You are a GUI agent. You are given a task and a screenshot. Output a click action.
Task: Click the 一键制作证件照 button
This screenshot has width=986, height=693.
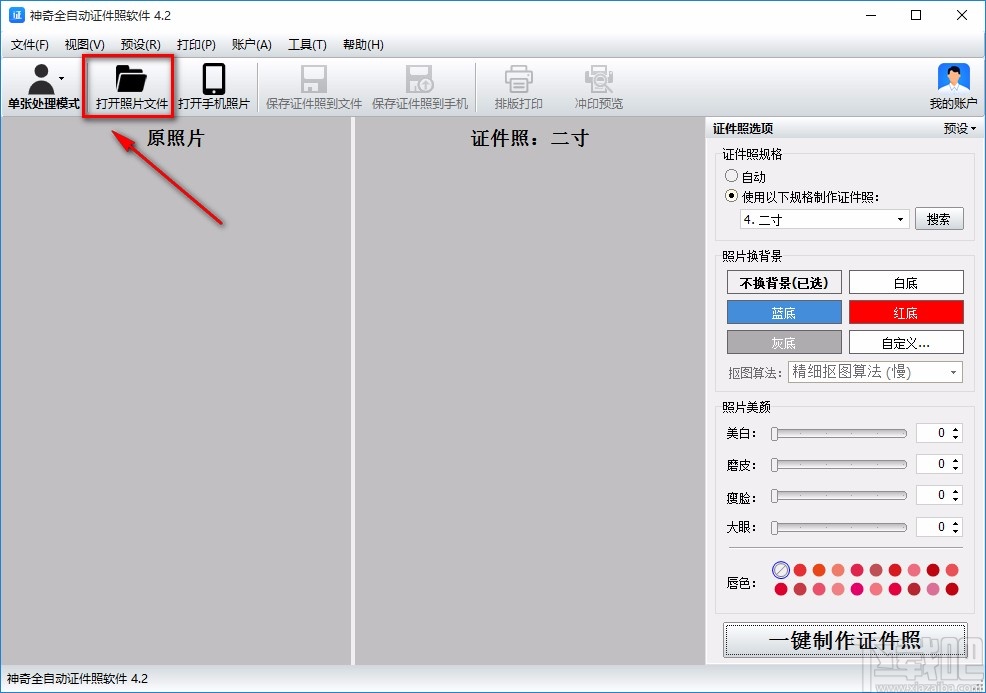844,641
